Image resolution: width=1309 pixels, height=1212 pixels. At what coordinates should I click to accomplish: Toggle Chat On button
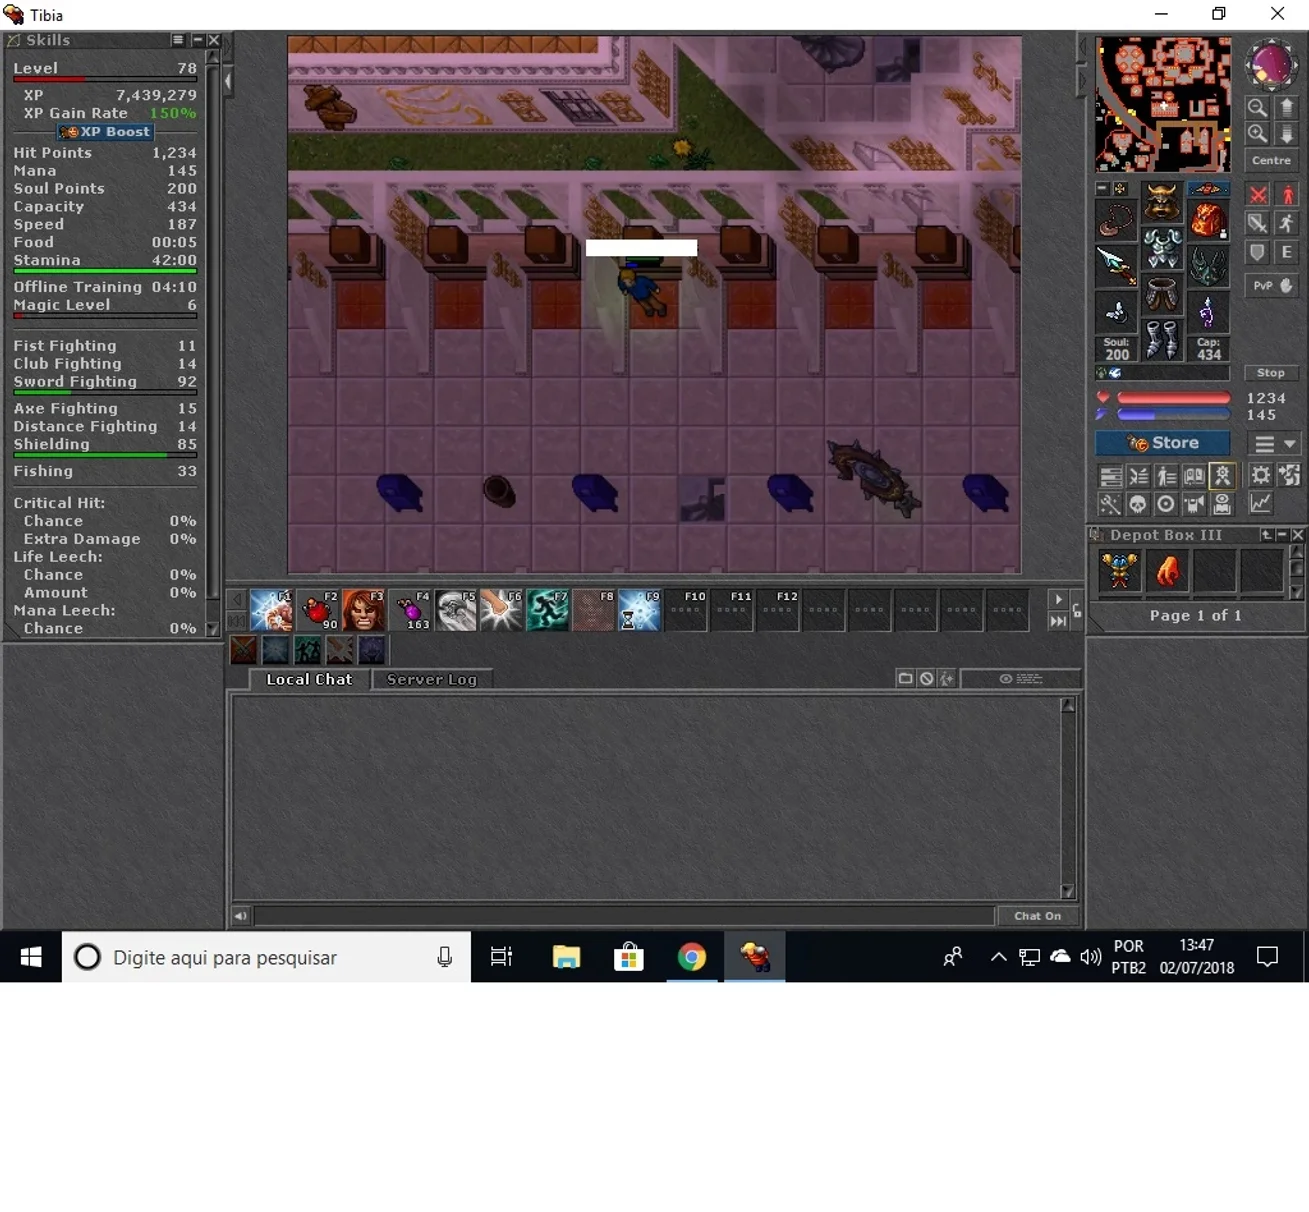tap(1038, 916)
